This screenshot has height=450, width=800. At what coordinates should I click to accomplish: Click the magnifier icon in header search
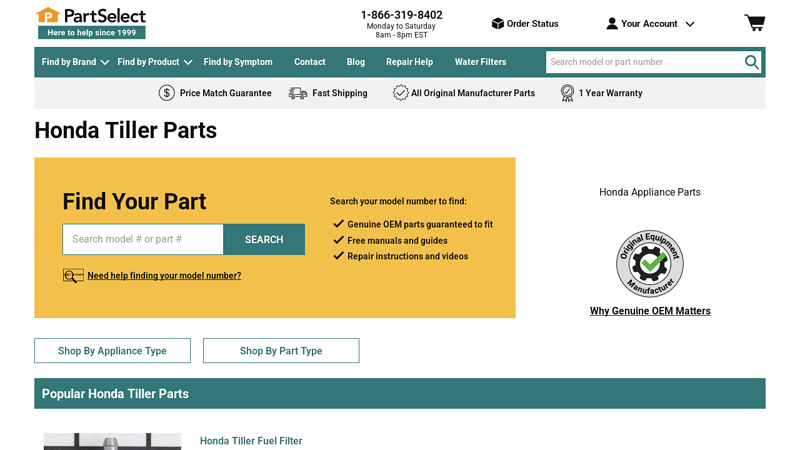point(751,62)
